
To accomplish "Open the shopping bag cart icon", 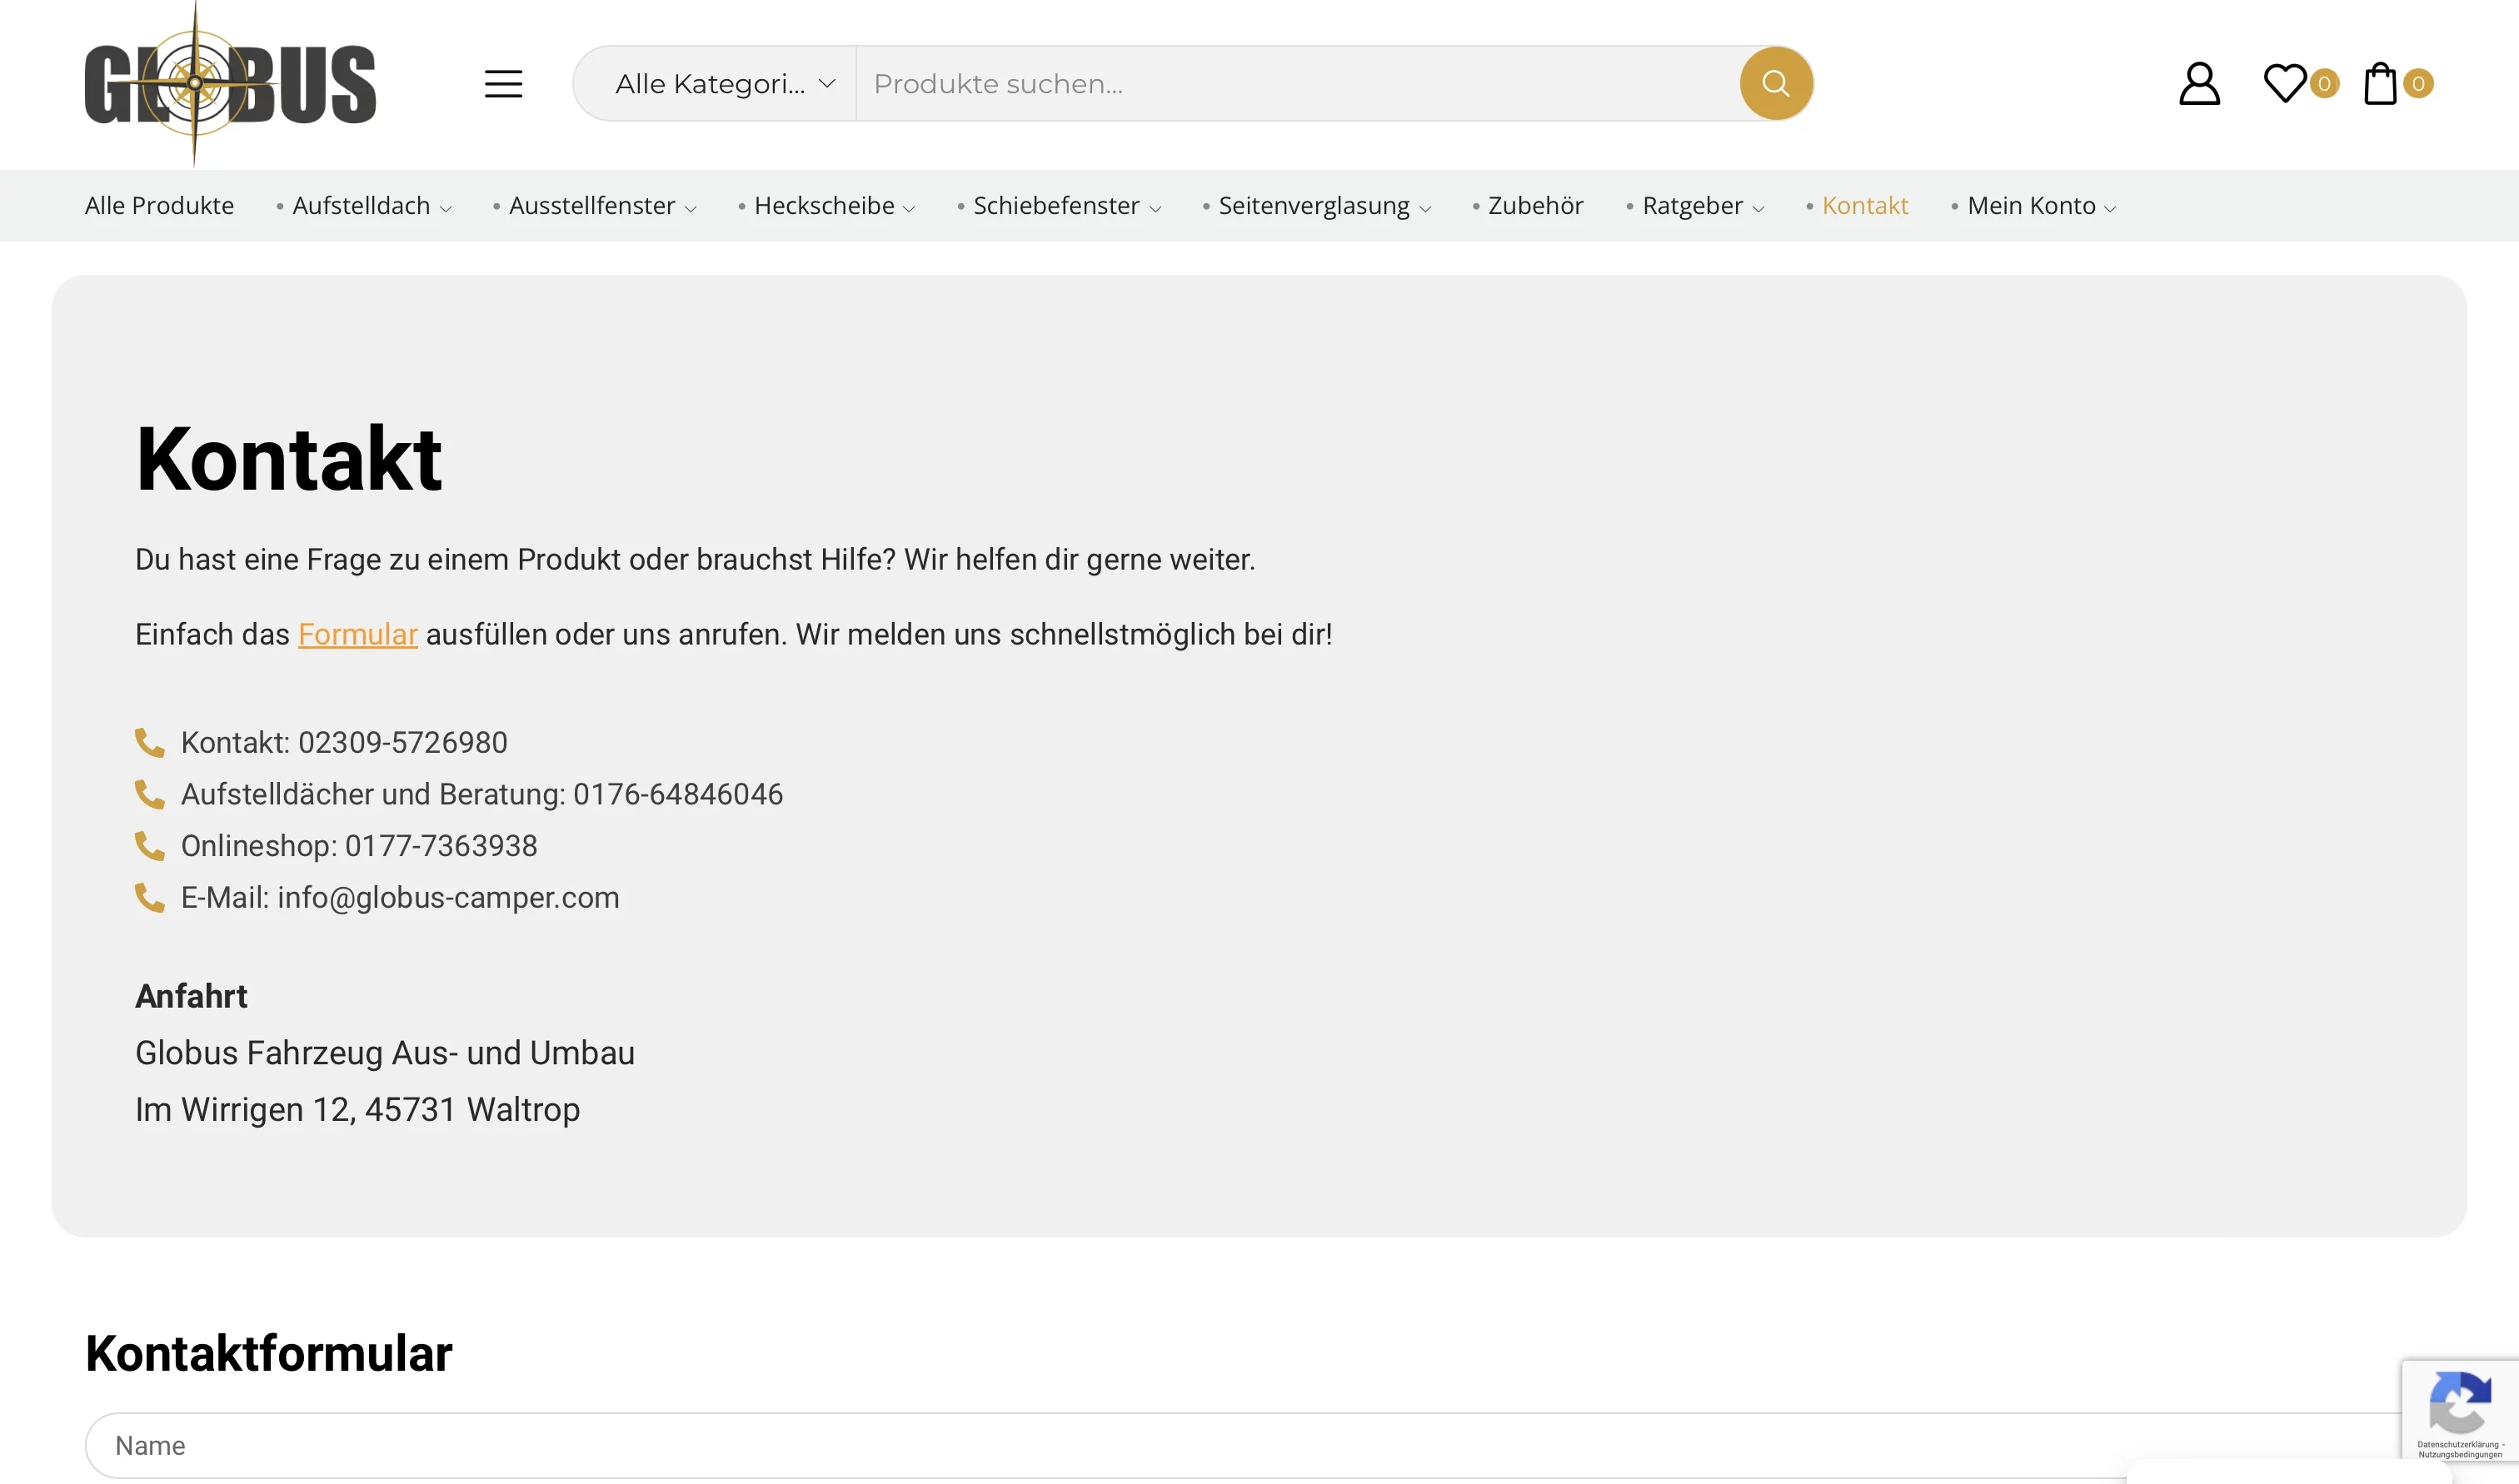I will pos(2379,84).
